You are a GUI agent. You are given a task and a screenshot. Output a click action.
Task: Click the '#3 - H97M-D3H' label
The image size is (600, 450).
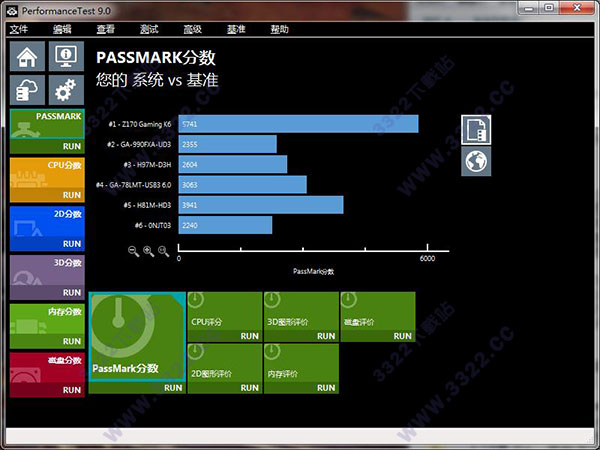click(147, 165)
